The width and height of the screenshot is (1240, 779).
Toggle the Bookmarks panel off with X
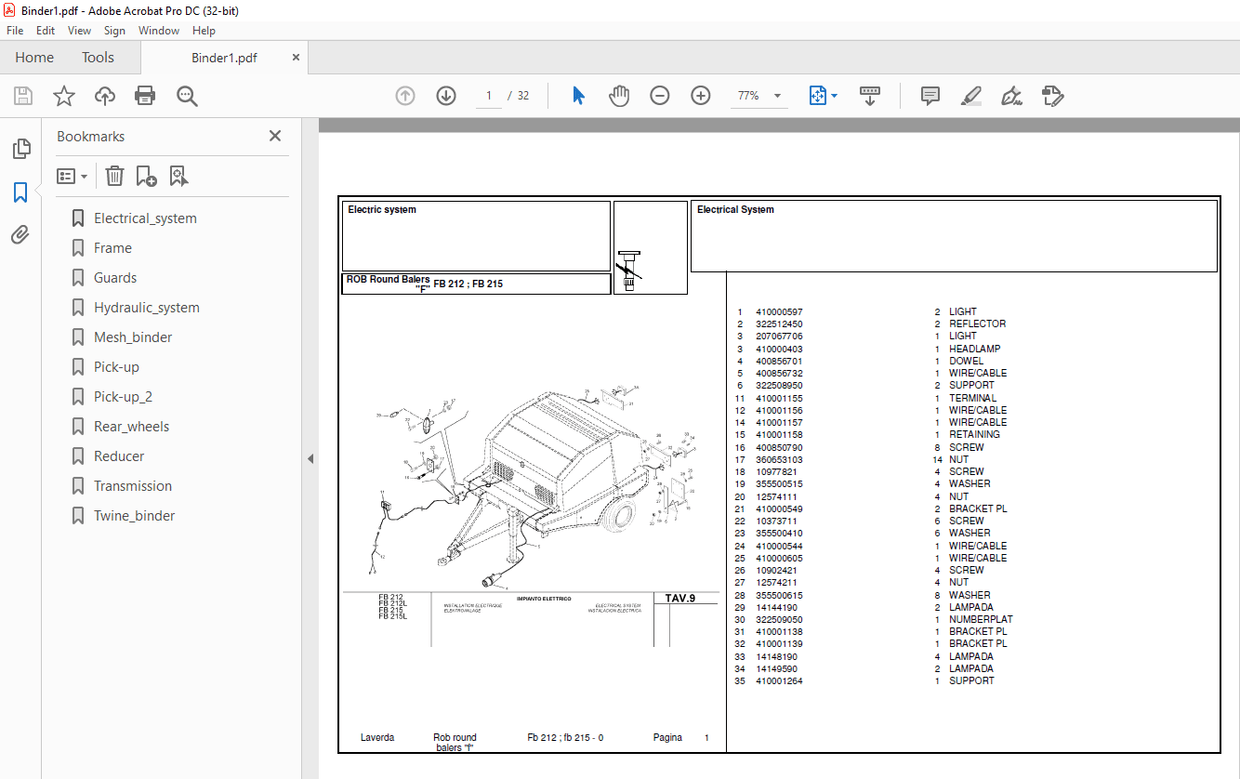[x=275, y=135]
